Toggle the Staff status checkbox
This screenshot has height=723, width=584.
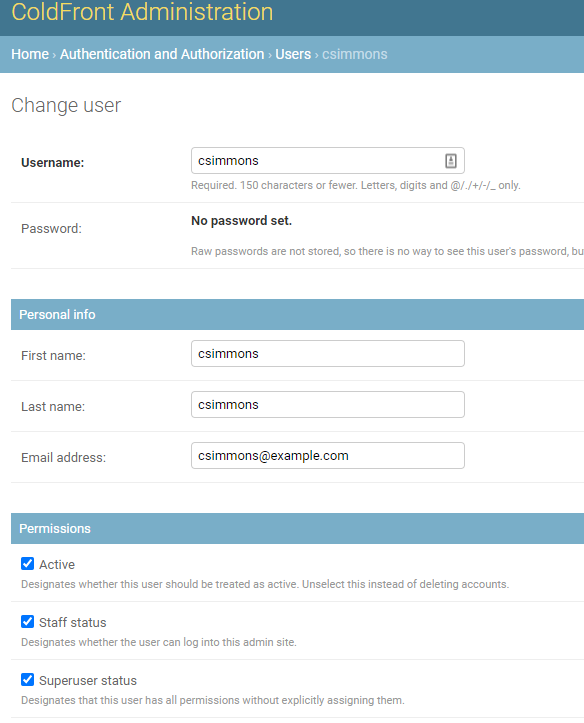pos(28,622)
